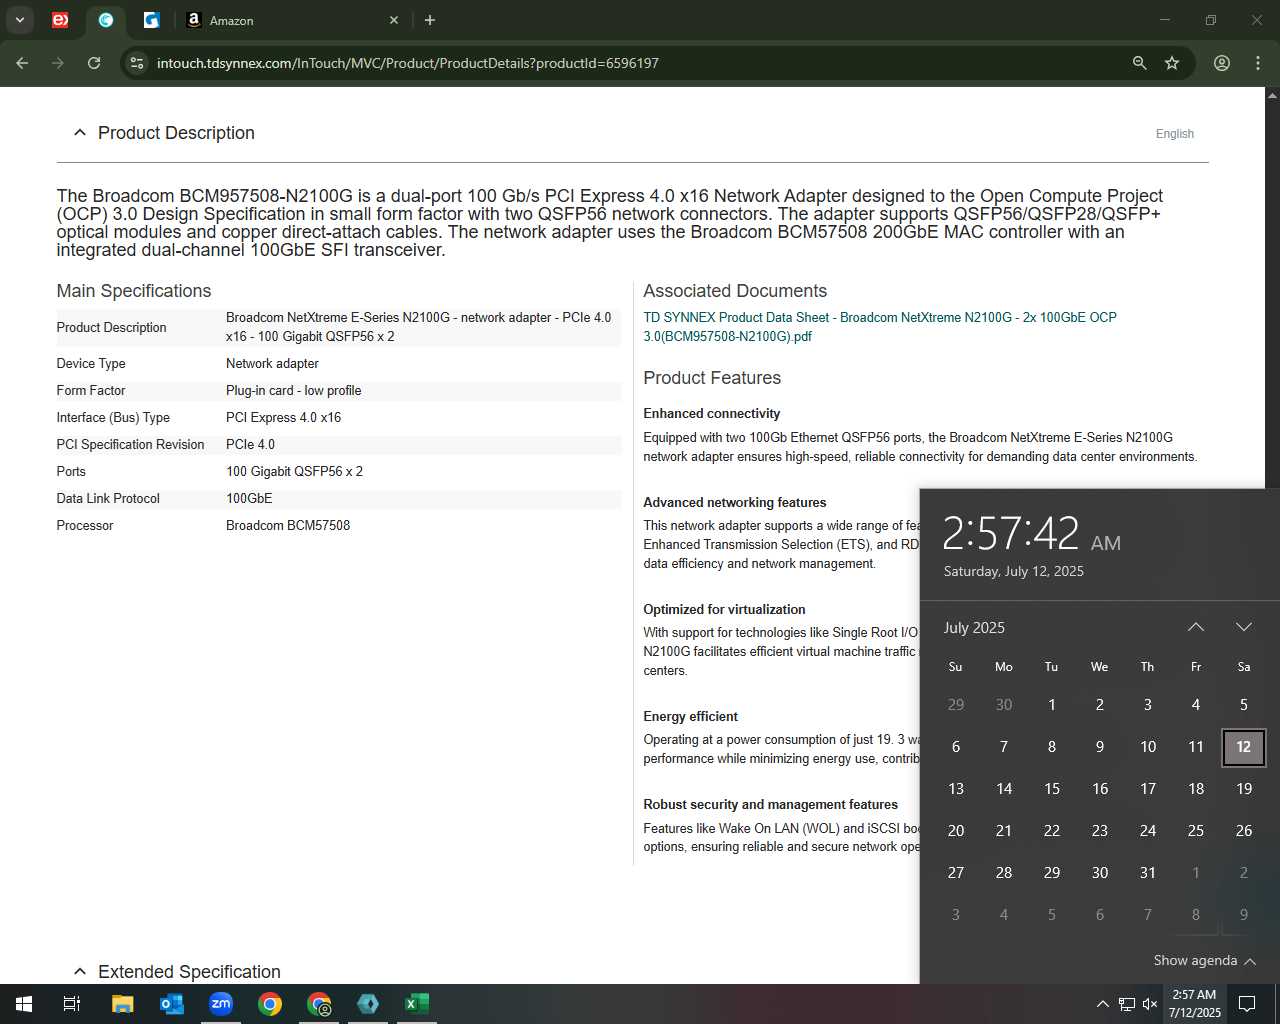This screenshot has height=1024, width=1280.
Task: Collapse the Product Description section
Action: click(80, 133)
